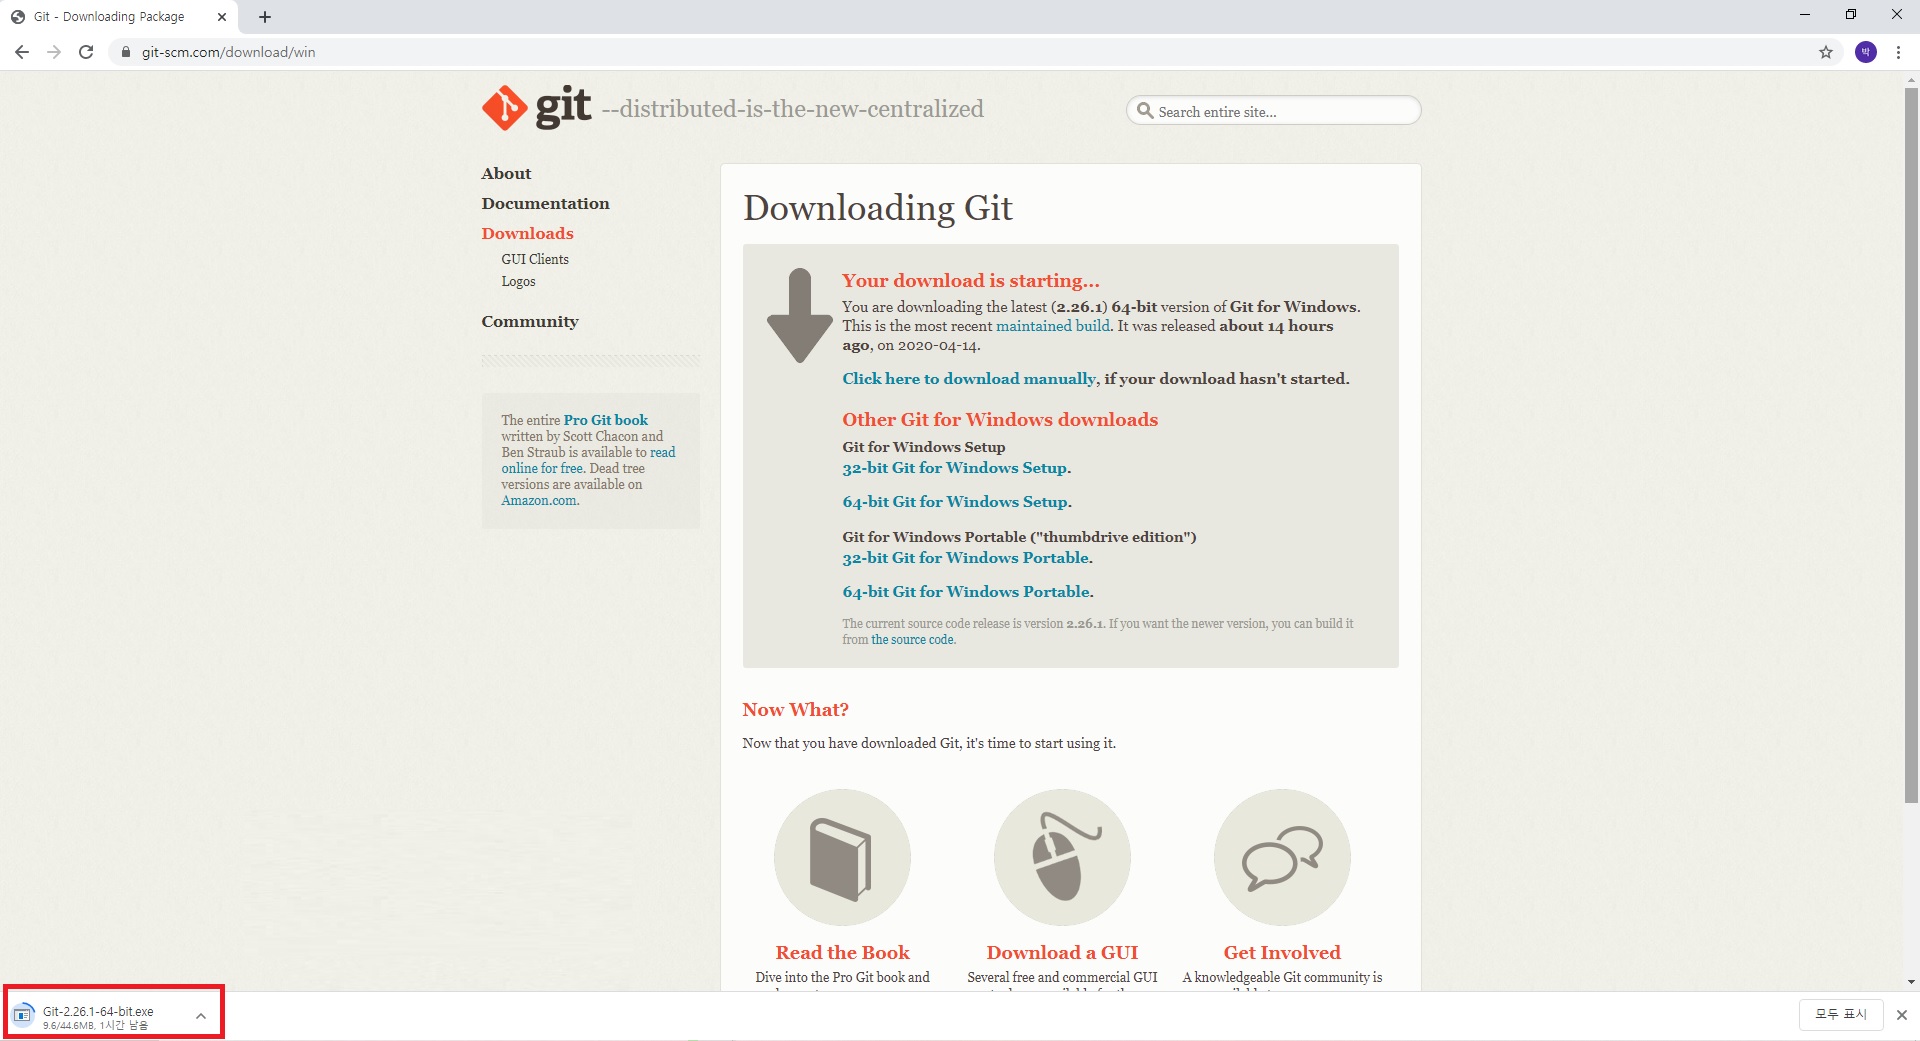Bookmark this page with star icon
This screenshot has height=1041, width=1920.
coord(1826,52)
